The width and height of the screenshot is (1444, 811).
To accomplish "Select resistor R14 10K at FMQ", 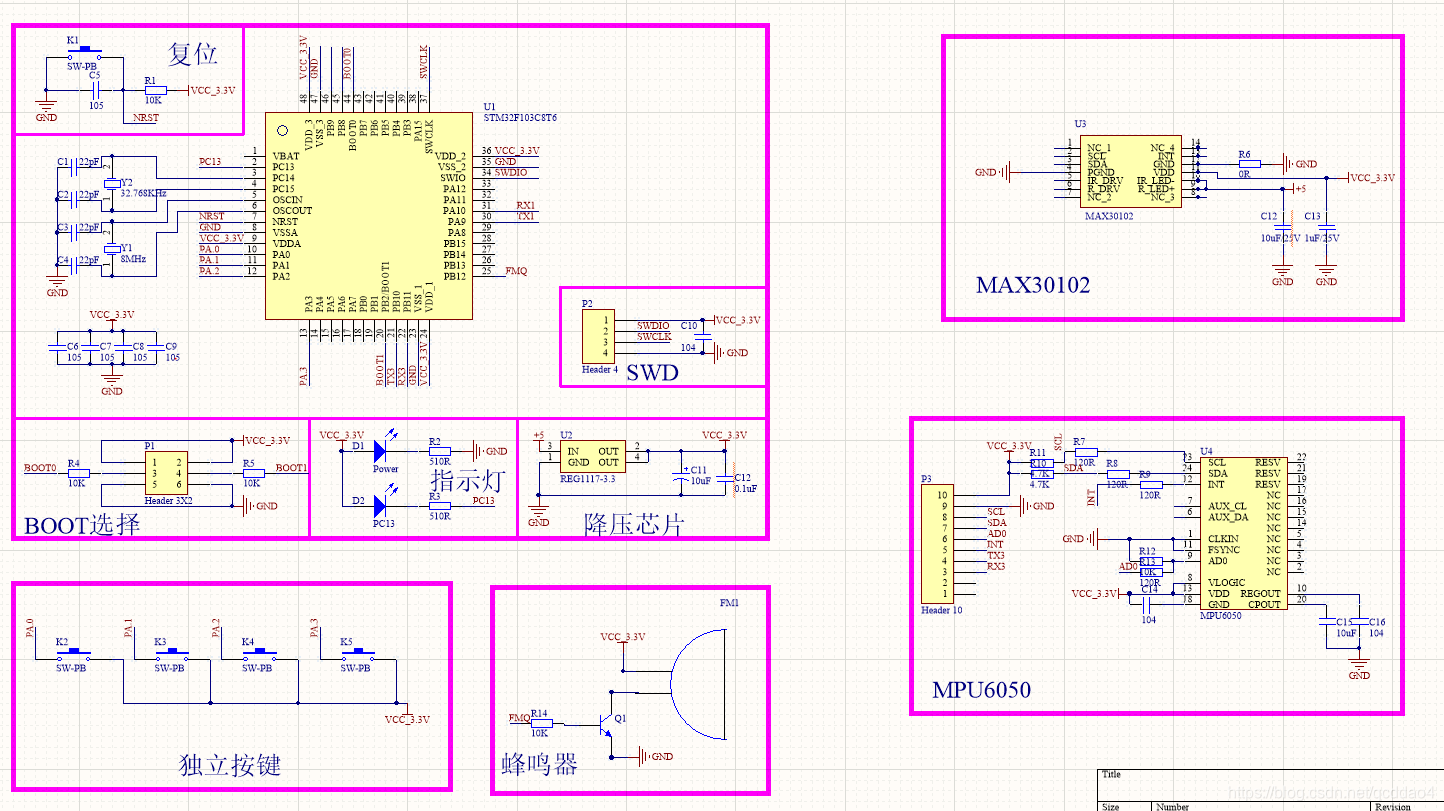I will 541,723.
